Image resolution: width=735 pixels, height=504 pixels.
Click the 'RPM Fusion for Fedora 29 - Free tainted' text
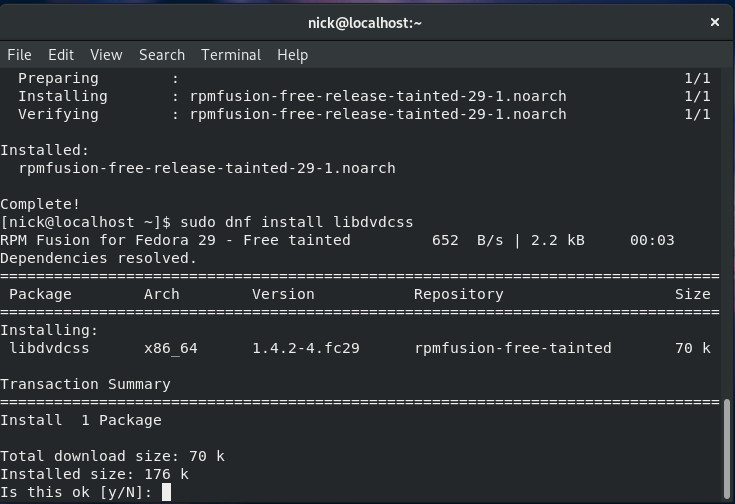[175, 240]
